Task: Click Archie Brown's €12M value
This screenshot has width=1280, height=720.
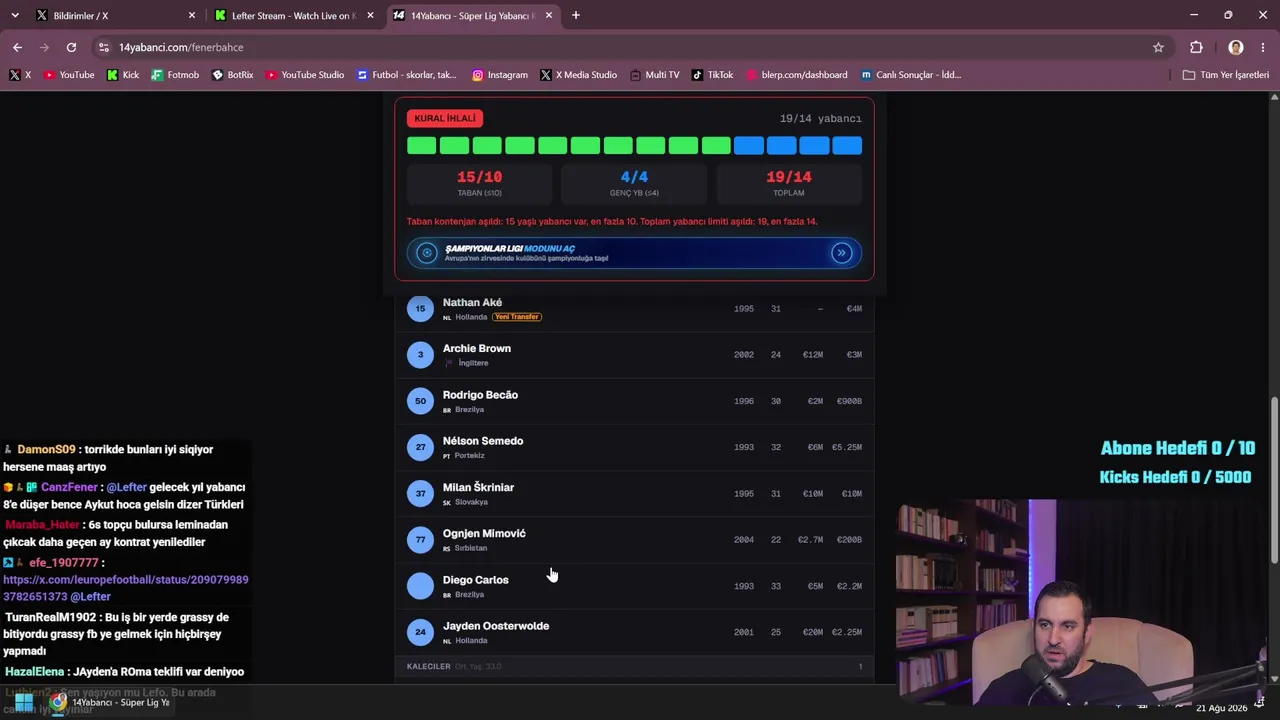Action: tap(812, 355)
